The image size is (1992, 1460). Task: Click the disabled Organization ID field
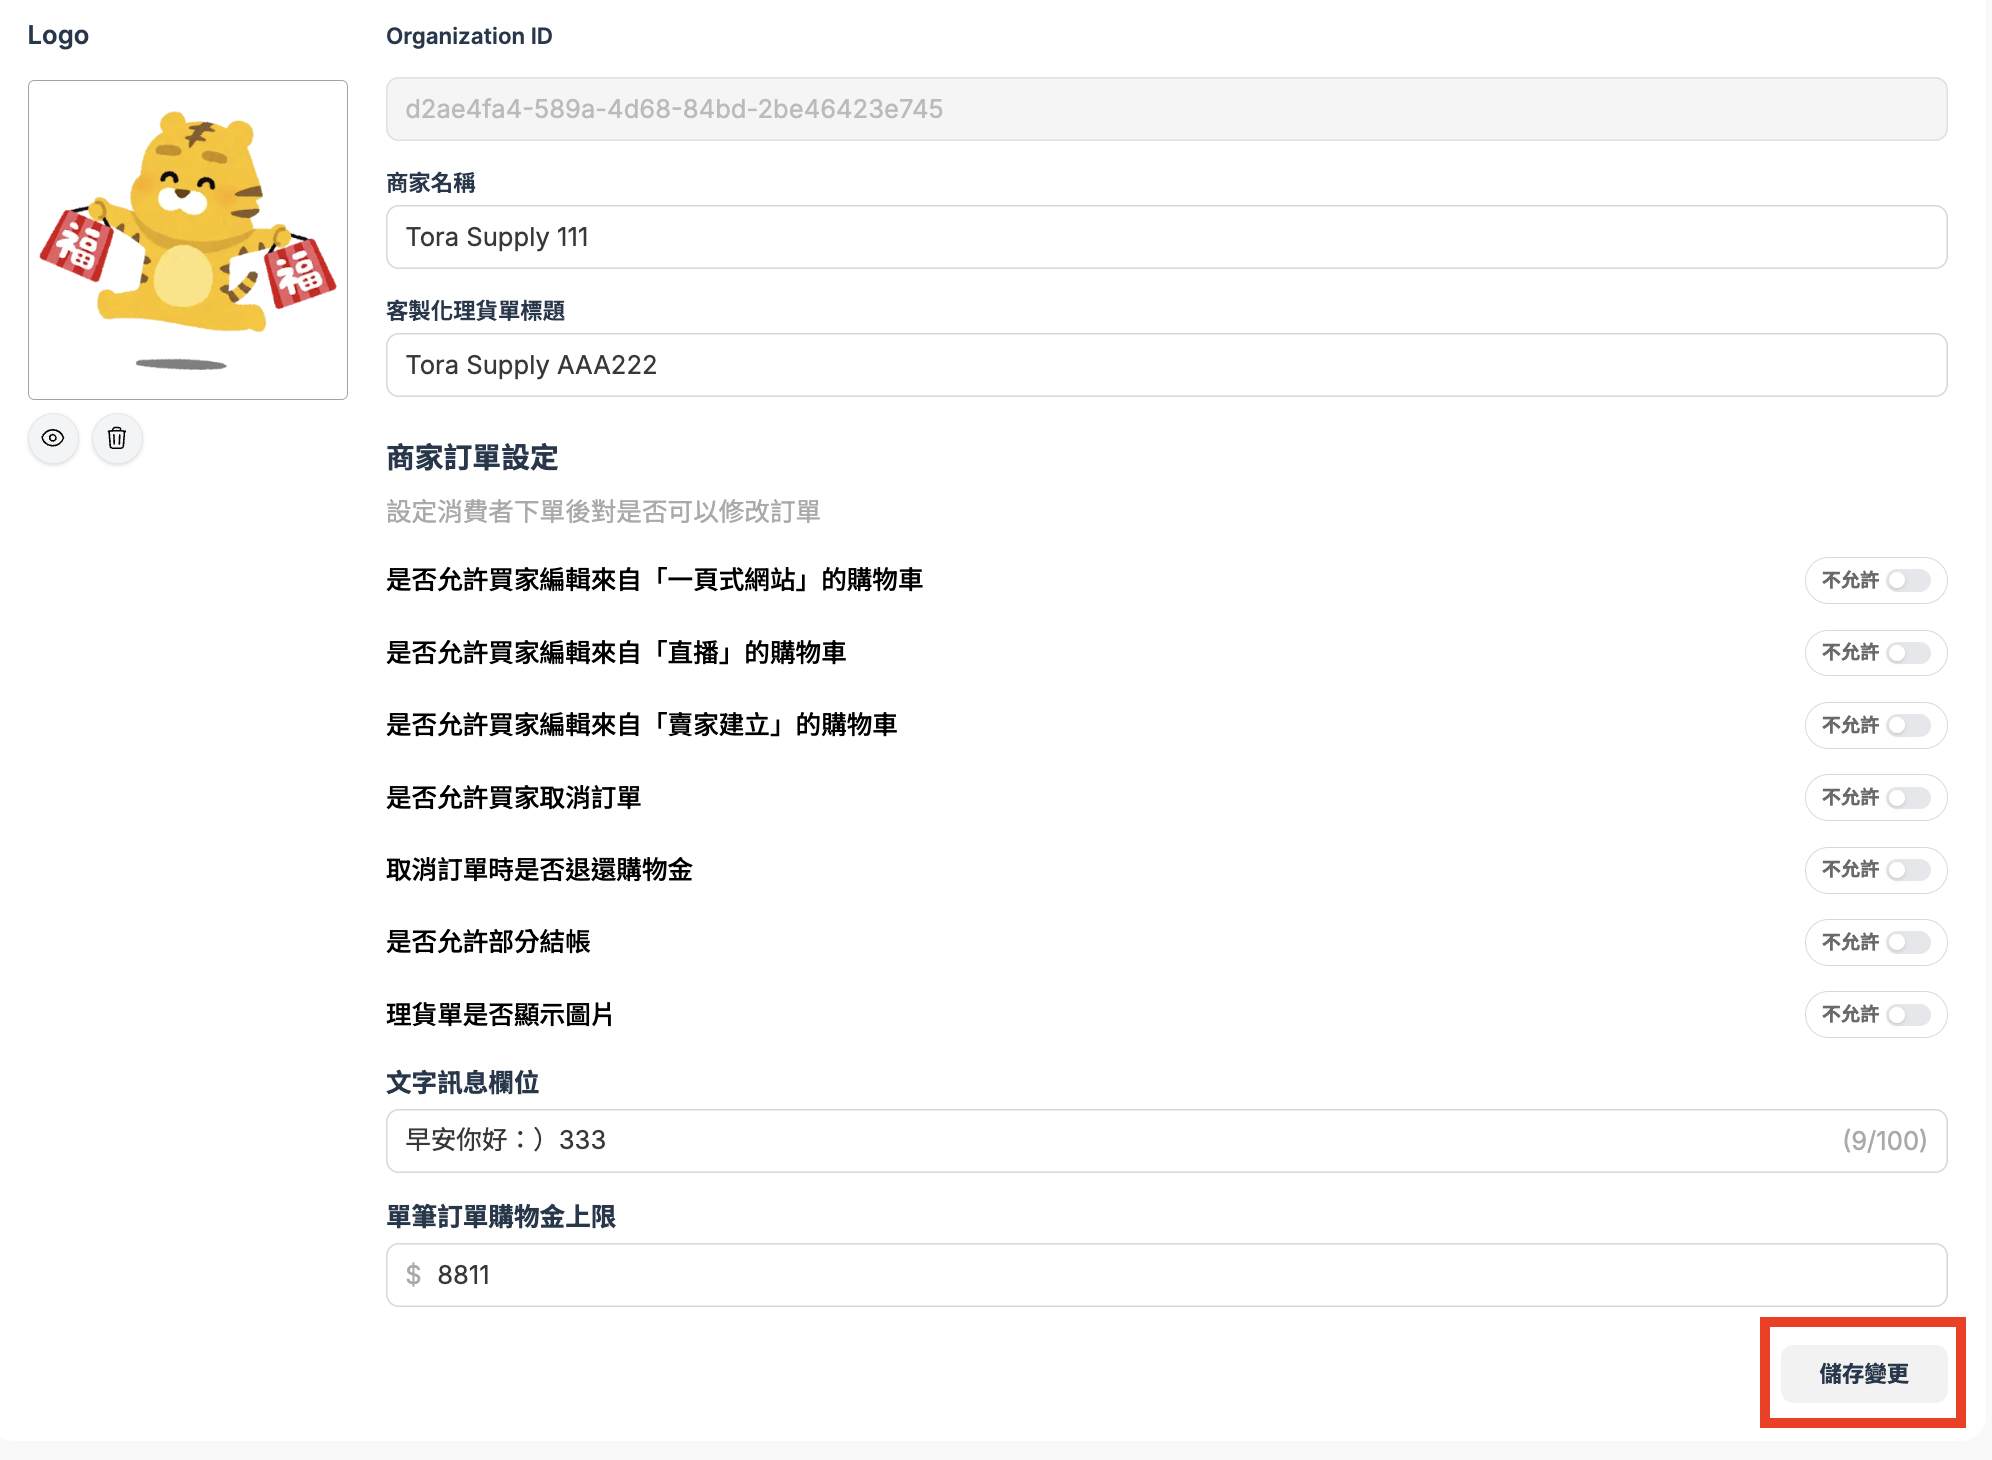[1165, 110]
